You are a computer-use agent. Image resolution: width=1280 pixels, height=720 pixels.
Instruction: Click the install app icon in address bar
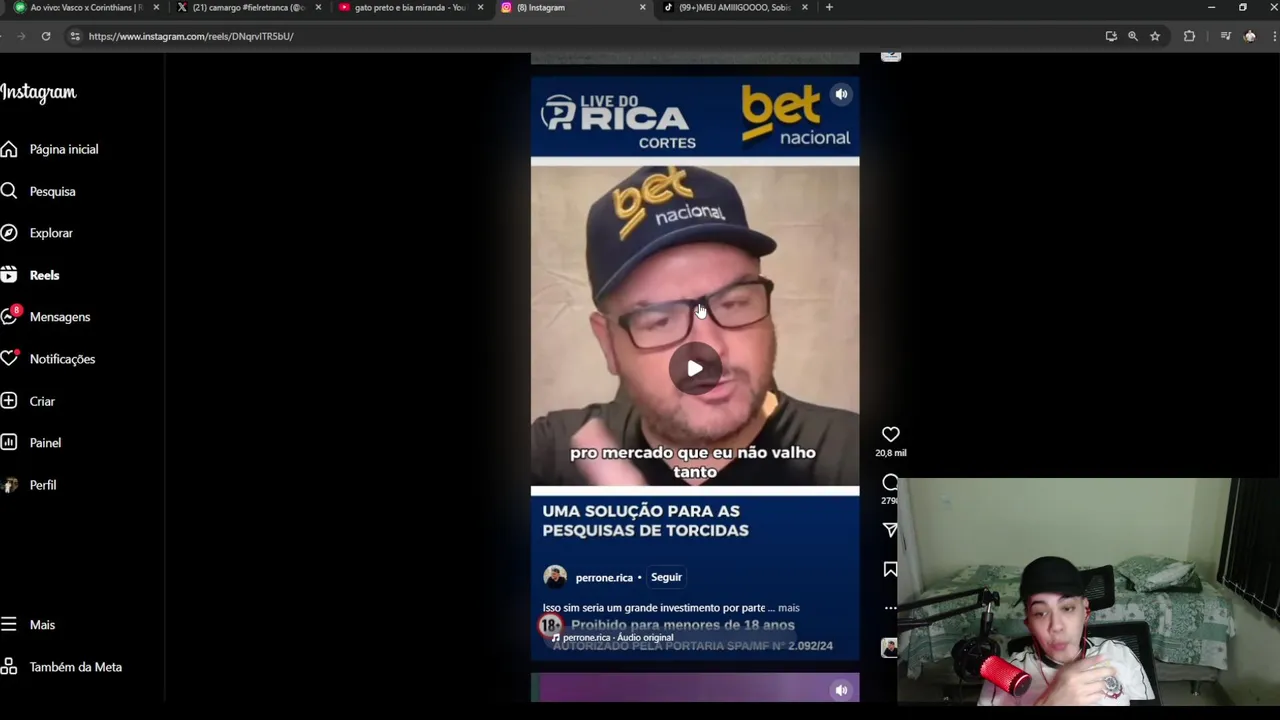(1111, 36)
